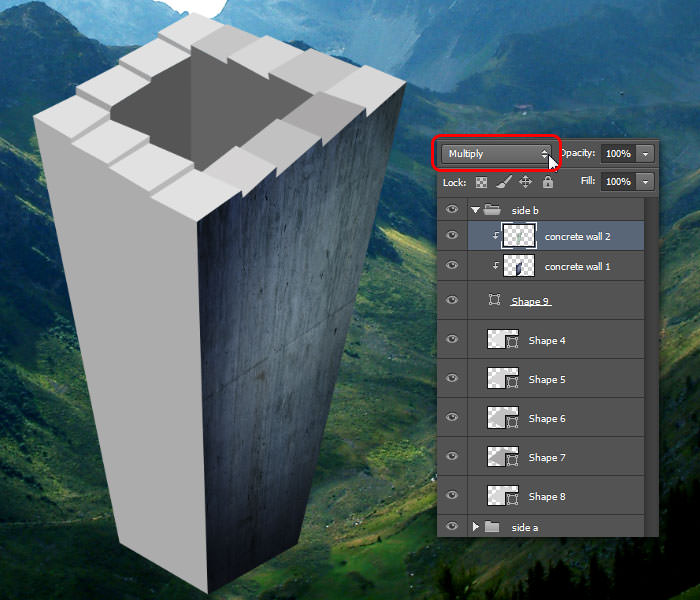Hide the Shape 8 layer
The image size is (700, 600).
[452, 495]
